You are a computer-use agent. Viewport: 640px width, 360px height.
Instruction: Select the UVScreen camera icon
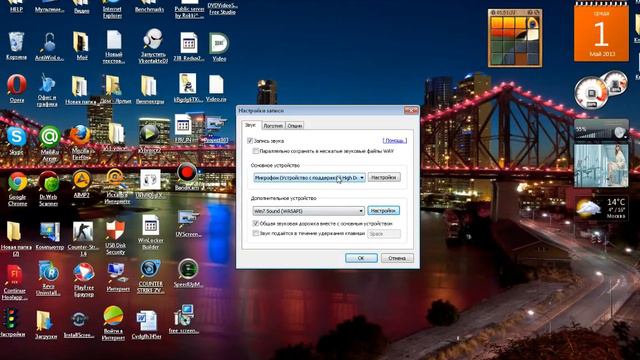[x=188, y=224]
